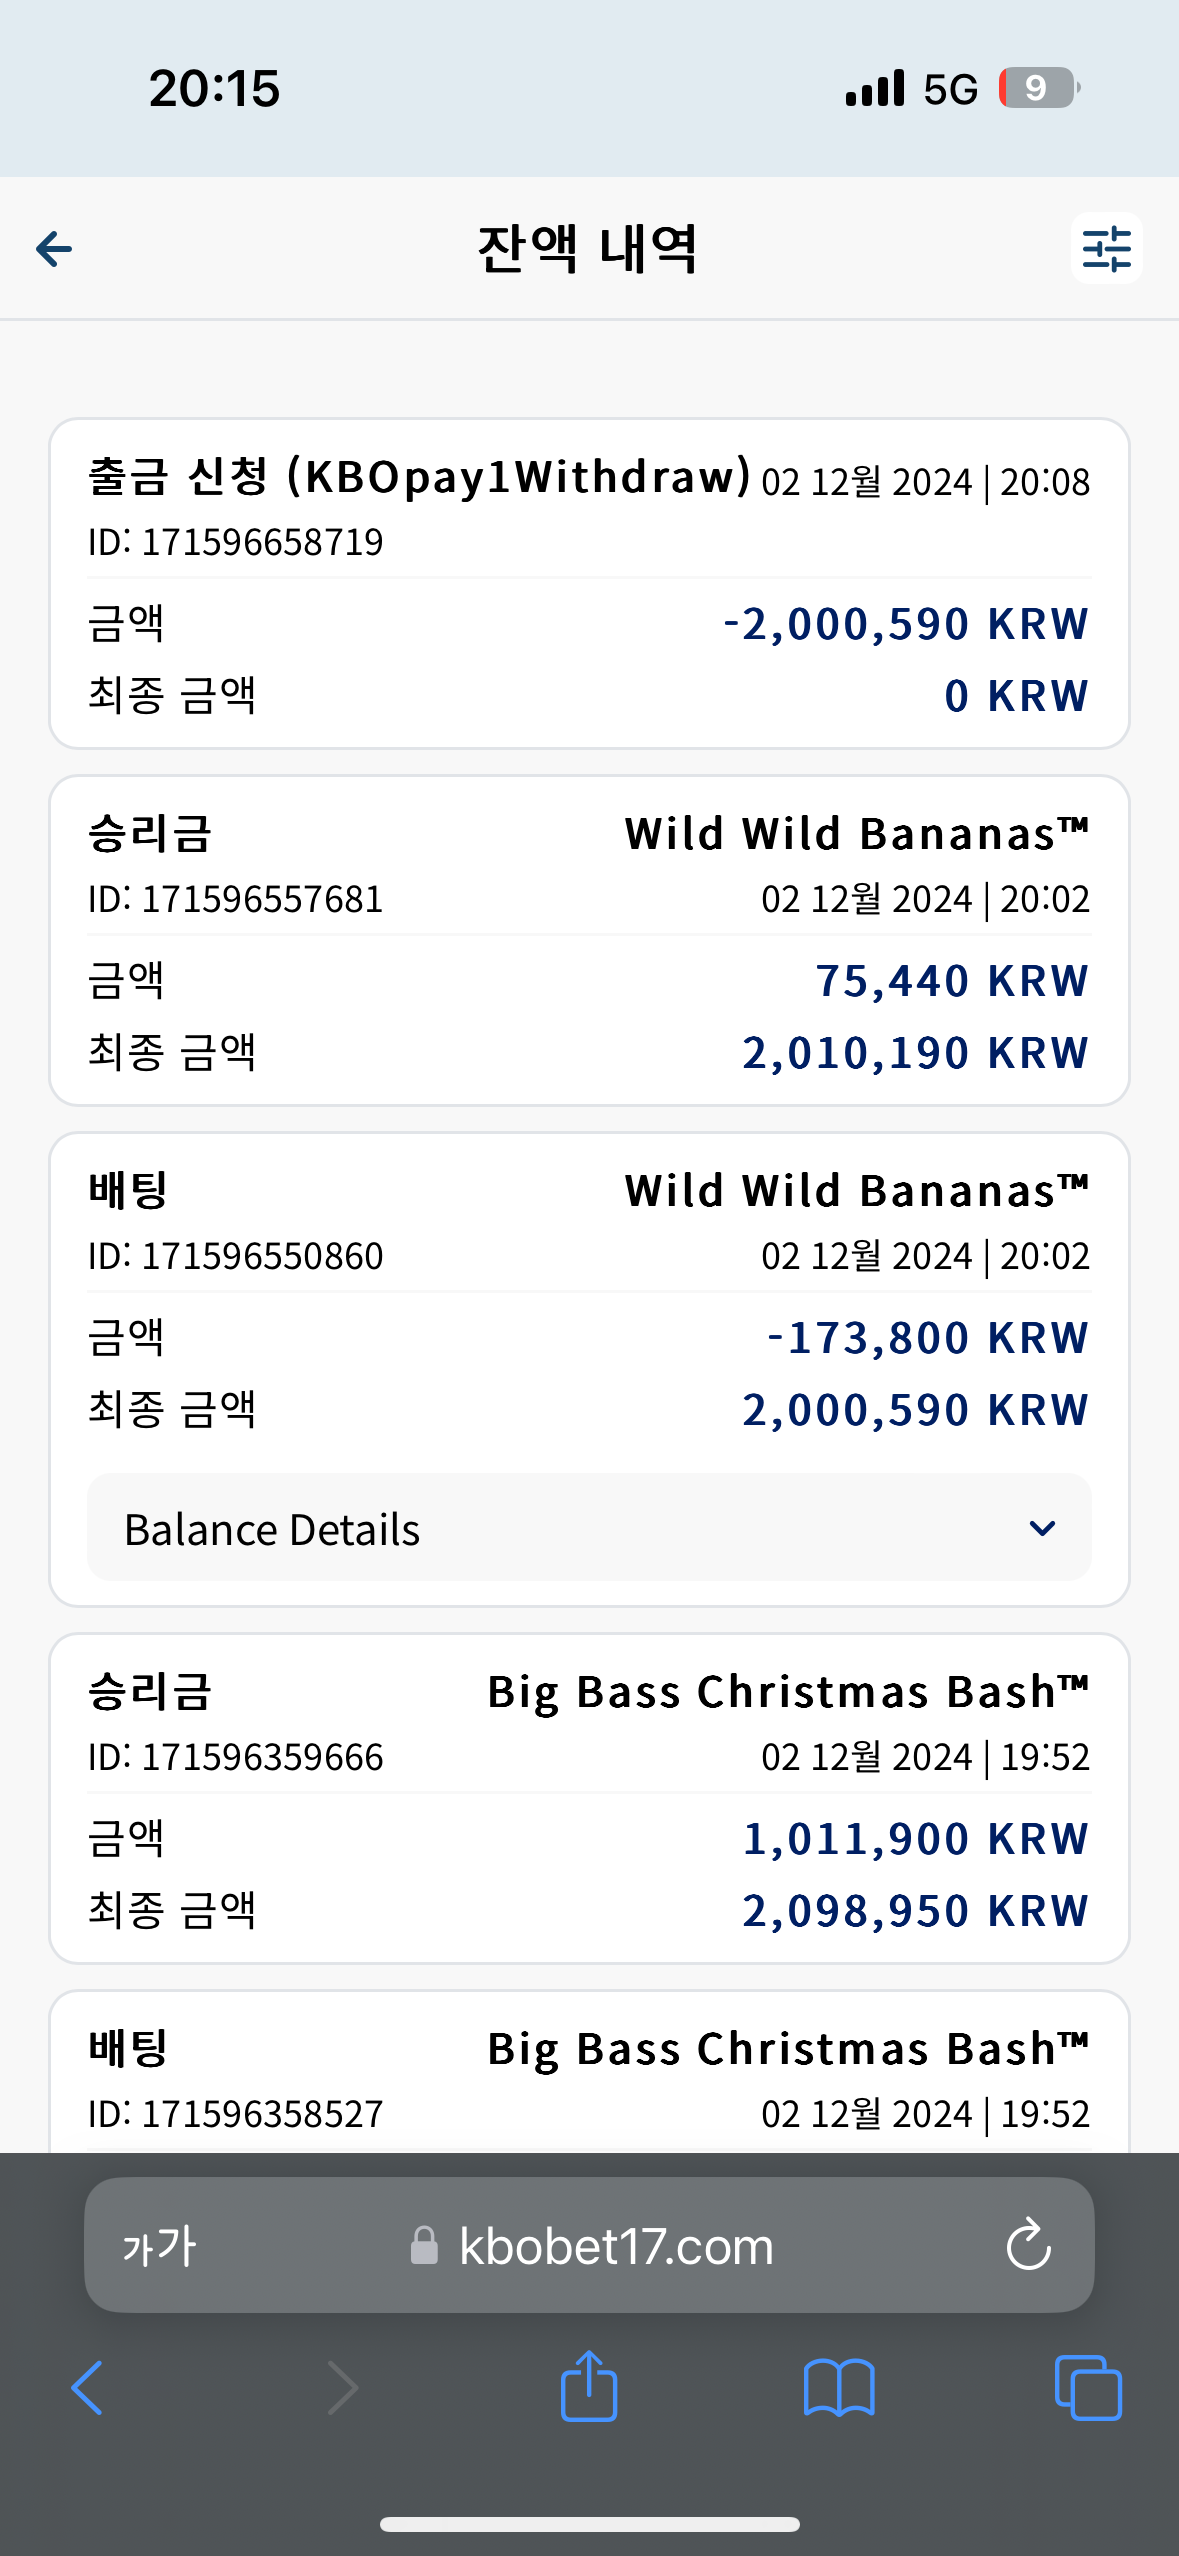Tap the Safari forward chevron
1179x2556 pixels.
342,2388
